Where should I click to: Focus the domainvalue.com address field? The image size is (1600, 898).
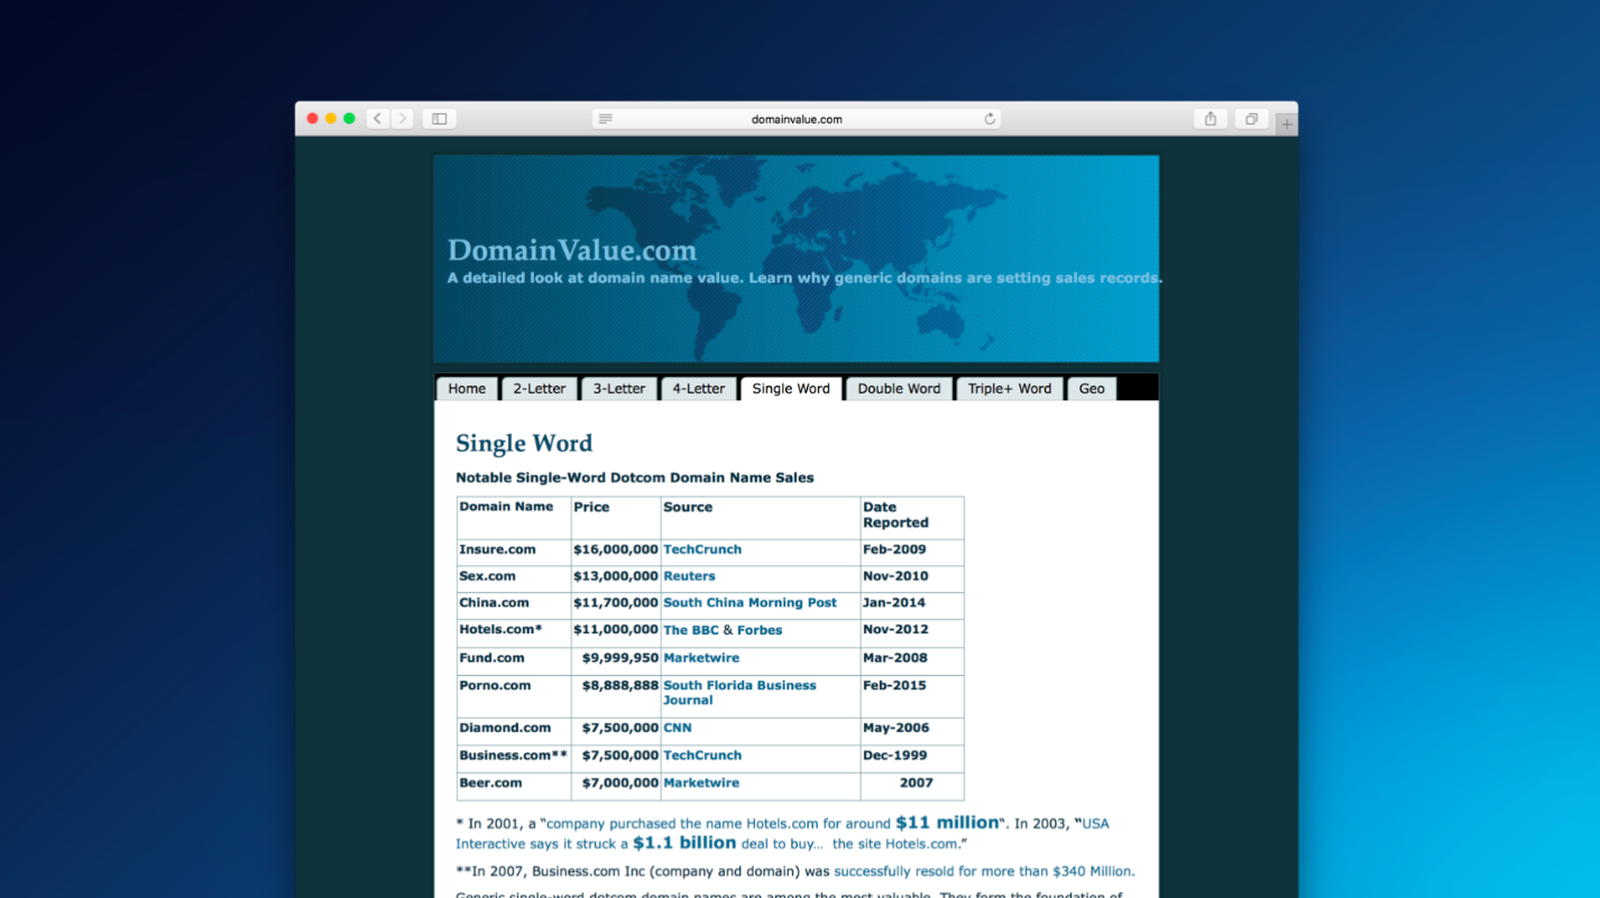pyautogui.click(x=797, y=119)
